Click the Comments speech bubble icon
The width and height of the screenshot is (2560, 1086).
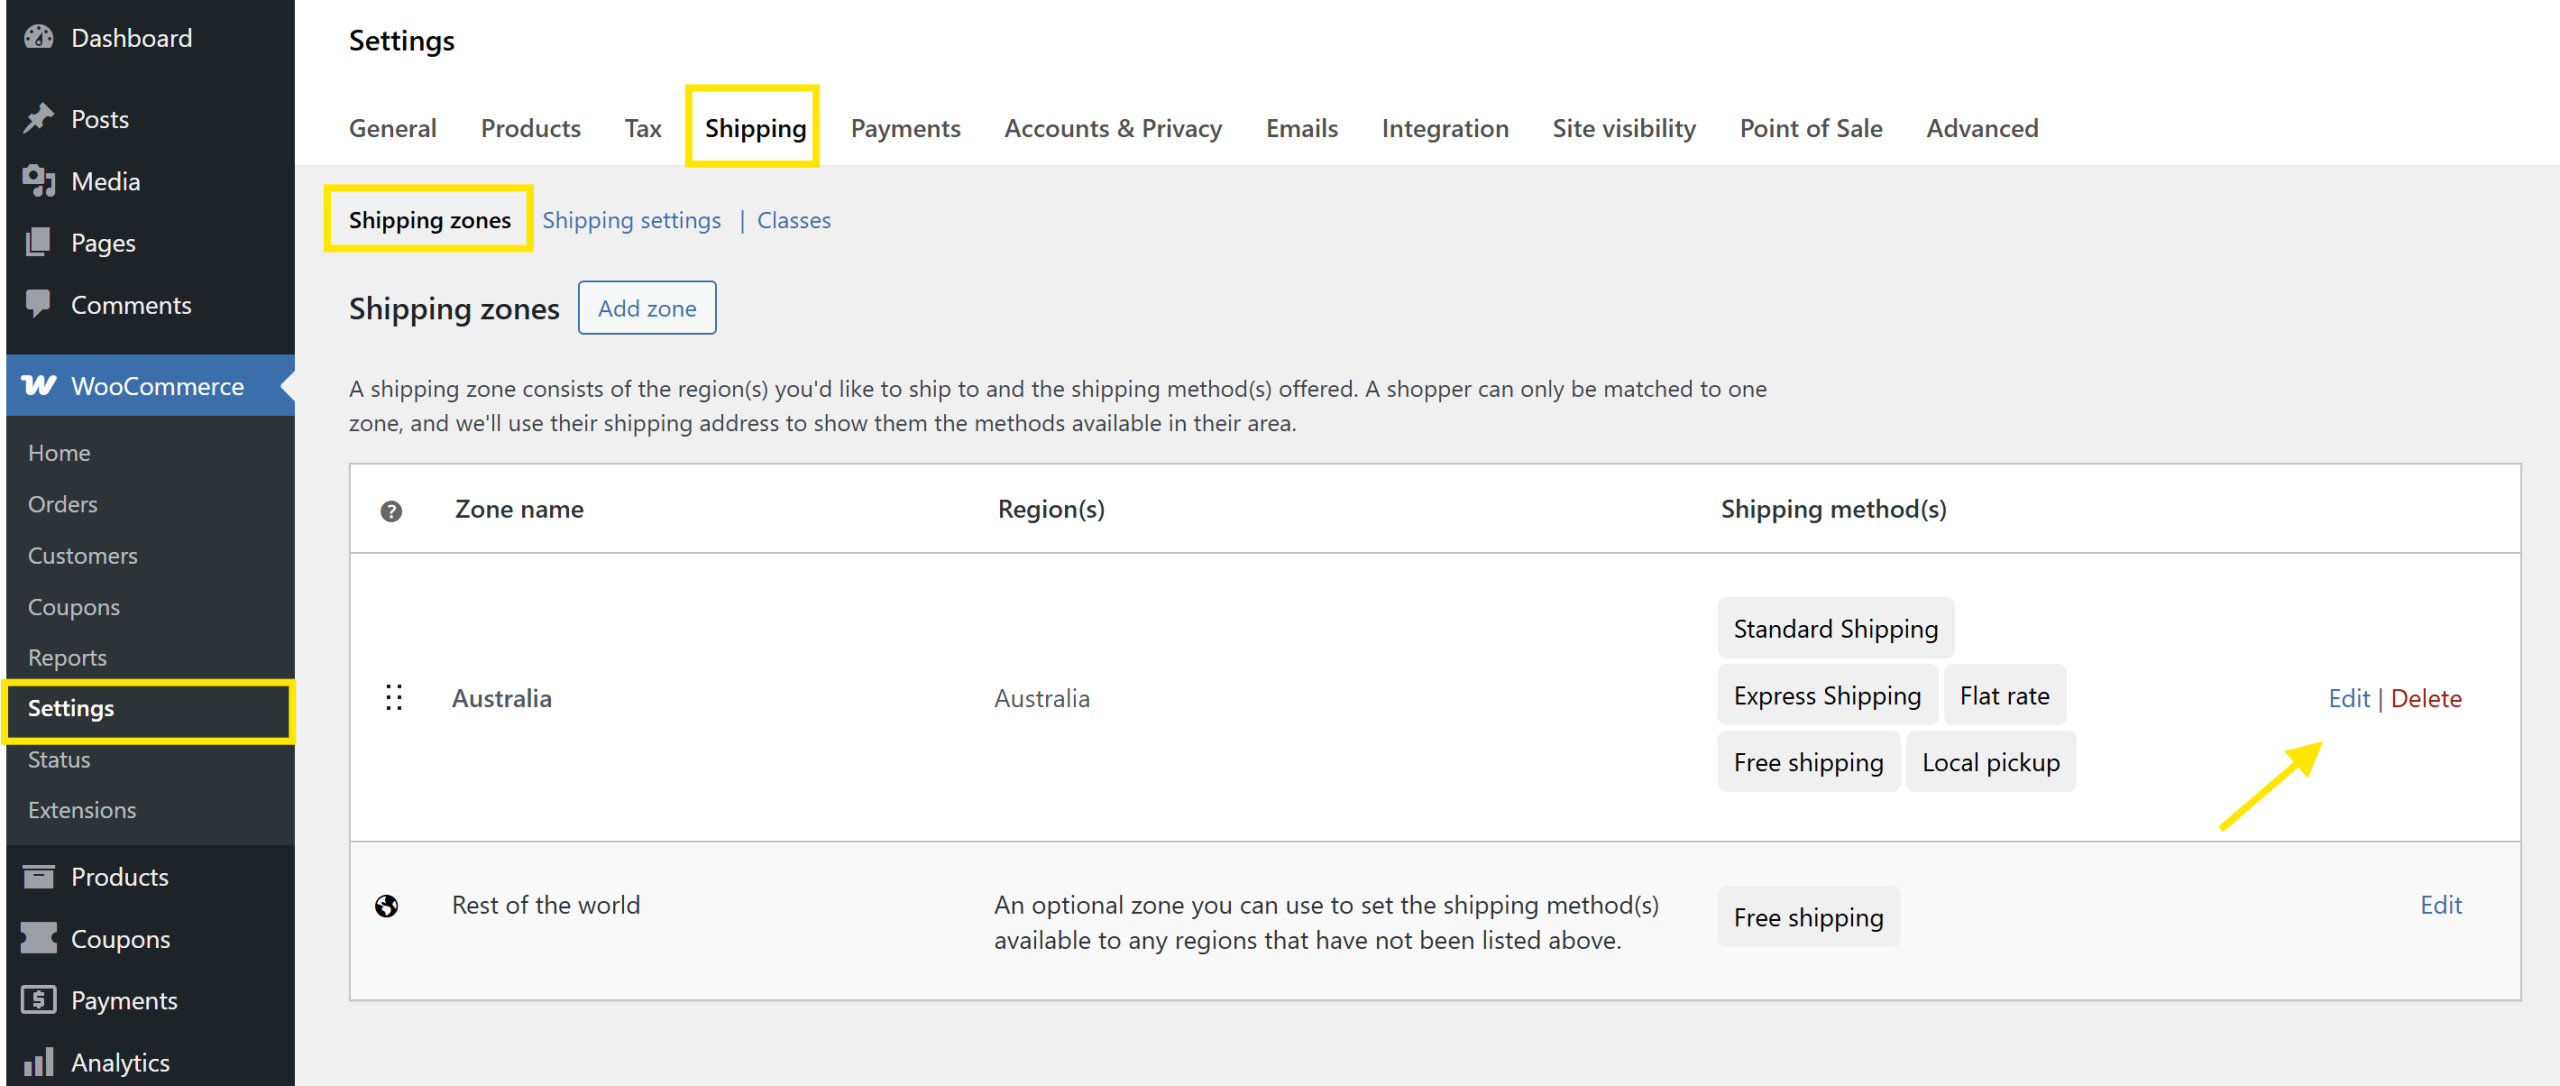(x=39, y=304)
